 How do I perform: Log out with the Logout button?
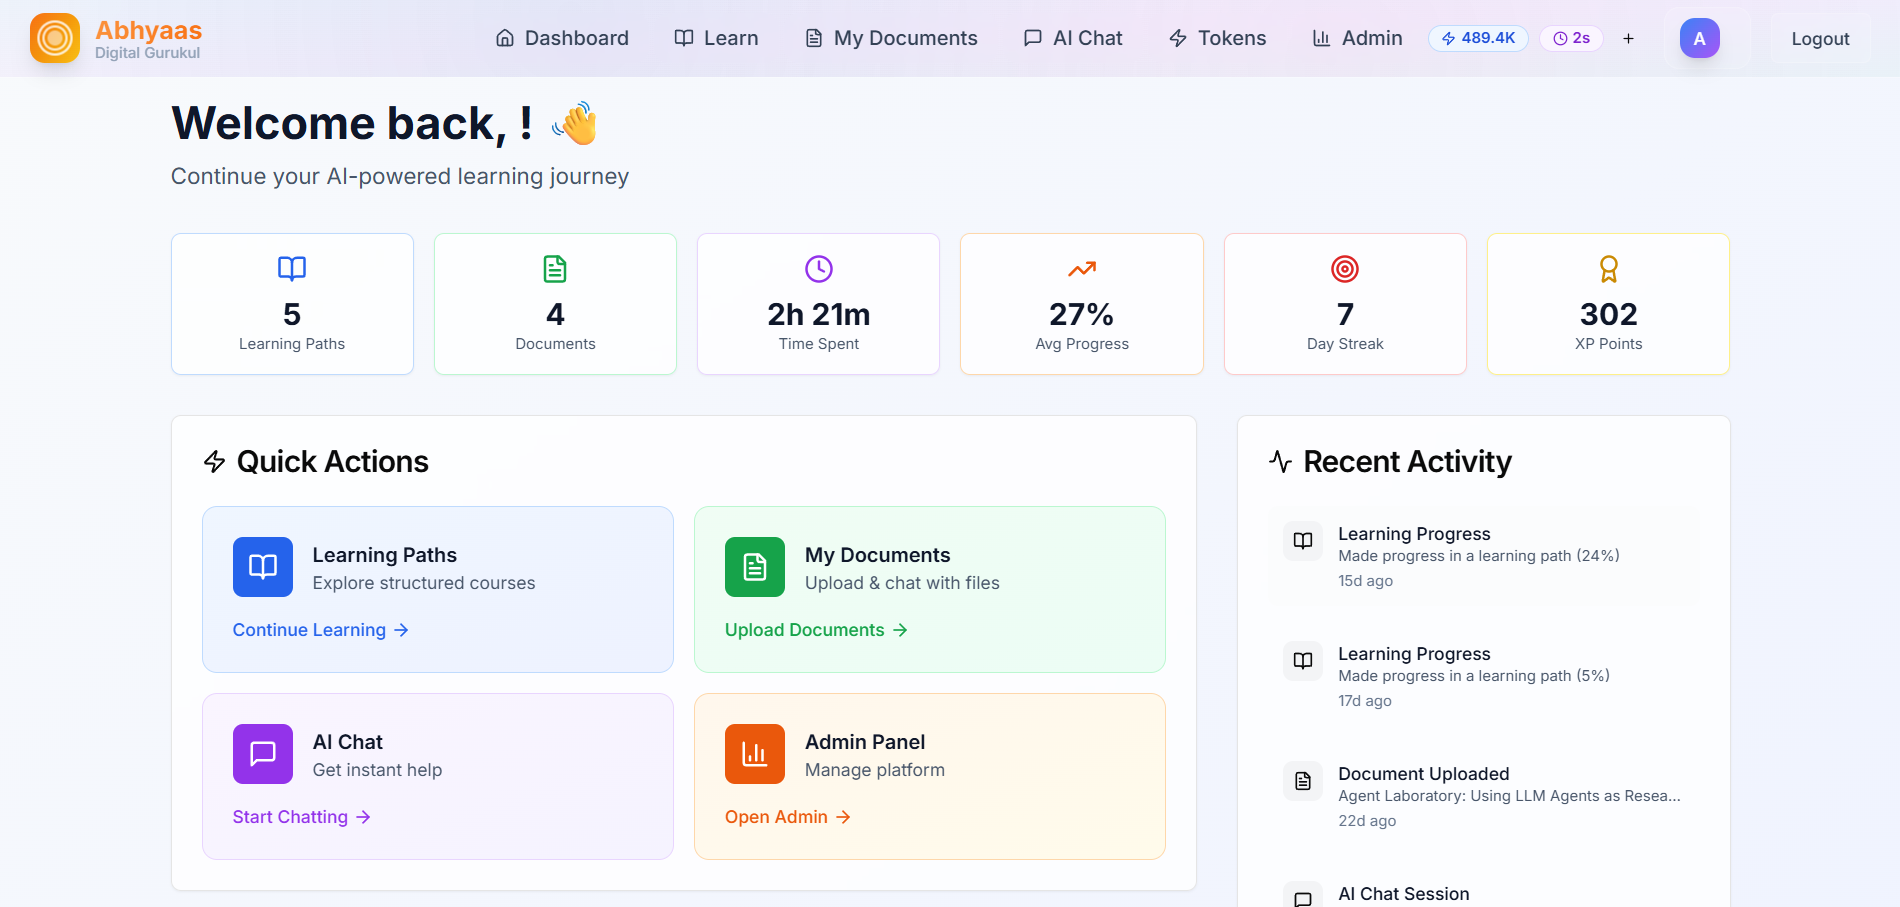(1820, 38)
